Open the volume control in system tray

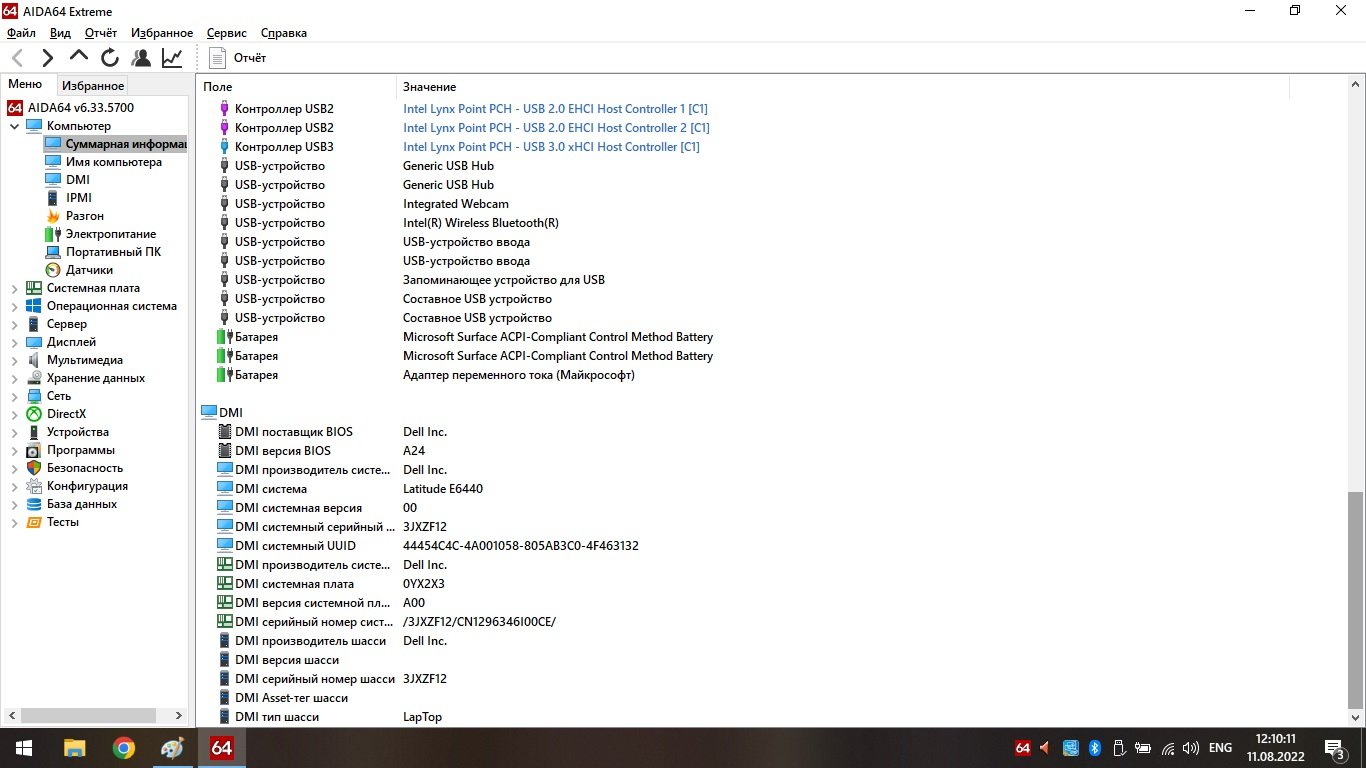[x=1190, y=748]
